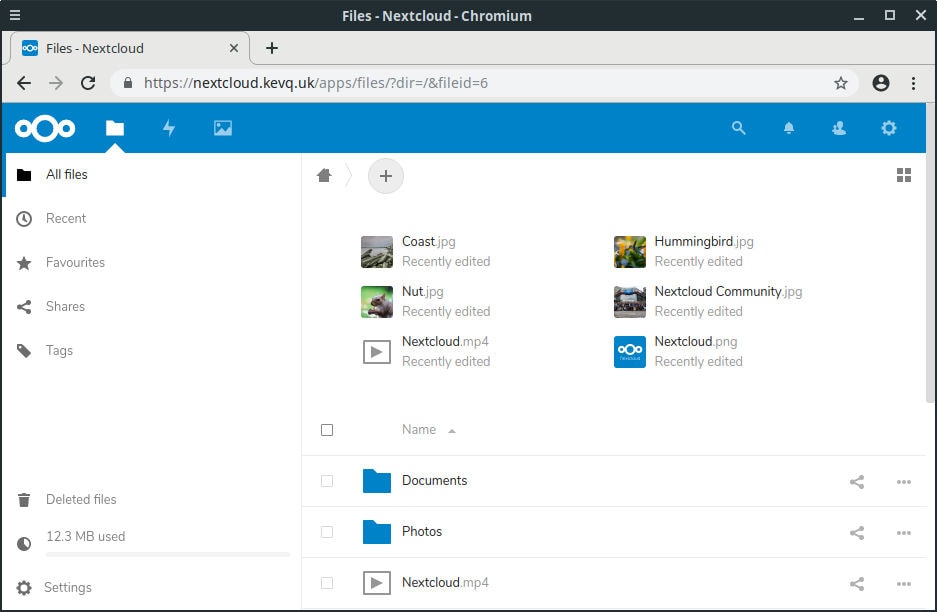
Task: Share the Photos folder via share icon
Action: pos(857,532)
